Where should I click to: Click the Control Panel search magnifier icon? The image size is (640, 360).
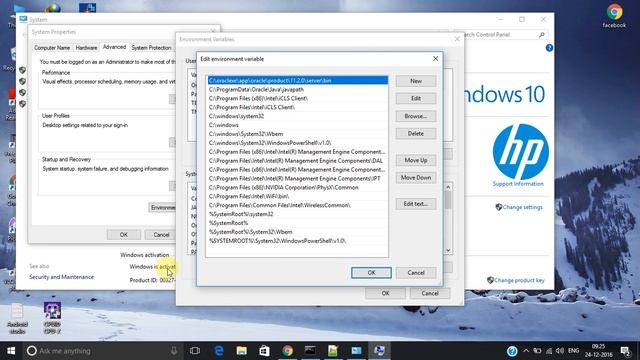tap(542, 35)
